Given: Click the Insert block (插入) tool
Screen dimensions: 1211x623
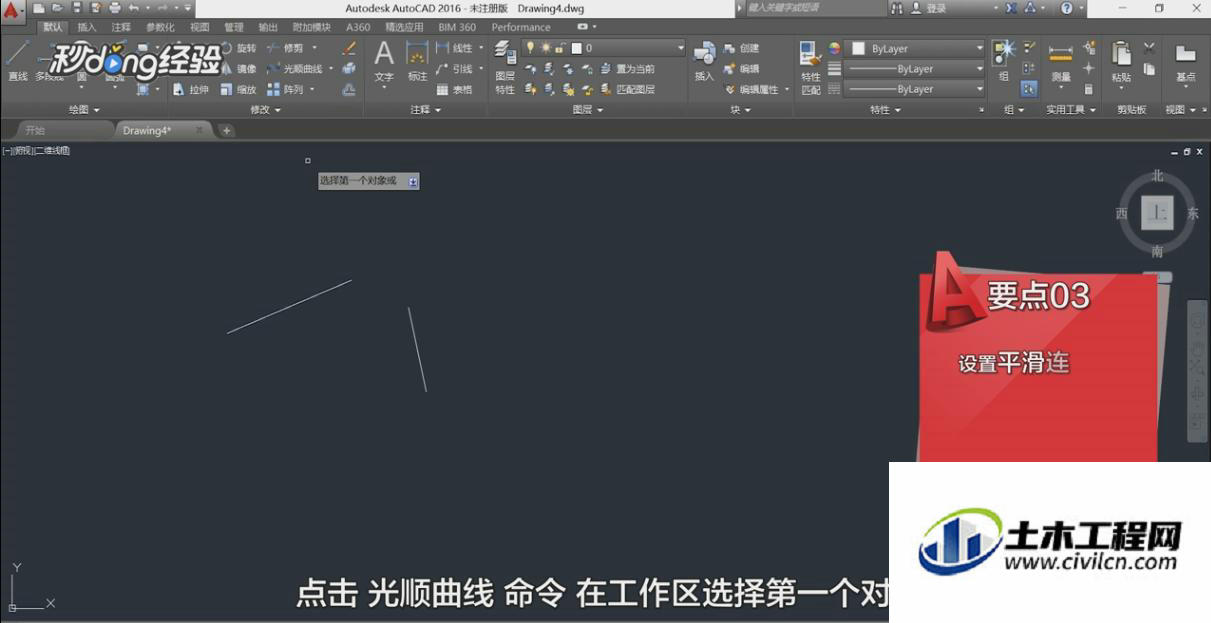Looking at the screenshot, I should tap(705, 62).
